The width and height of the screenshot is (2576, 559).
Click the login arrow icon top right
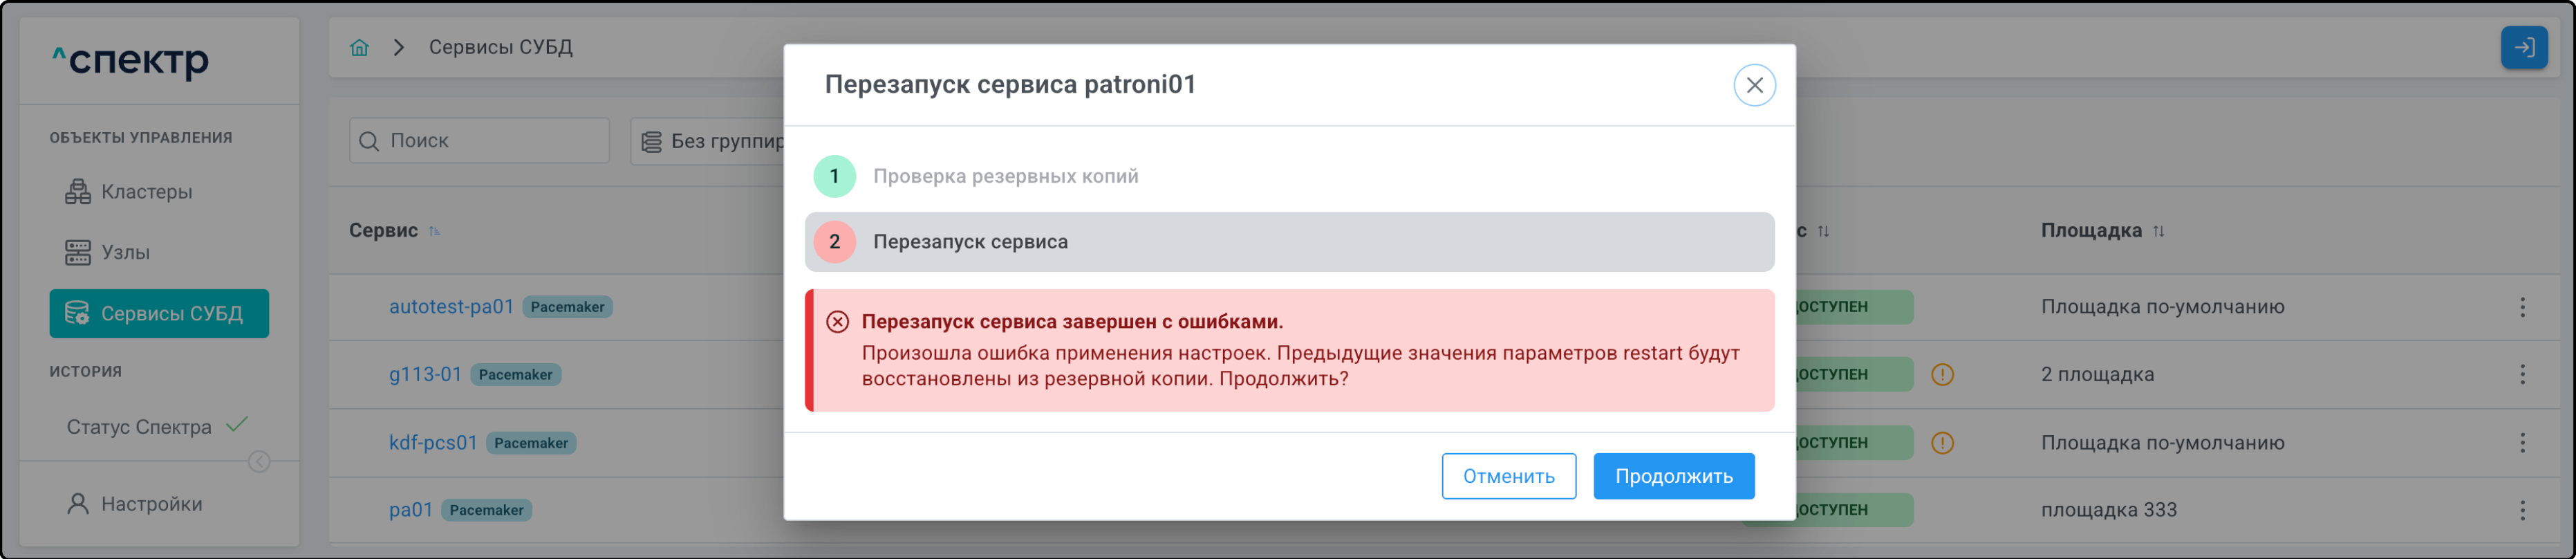point(2523,47)
